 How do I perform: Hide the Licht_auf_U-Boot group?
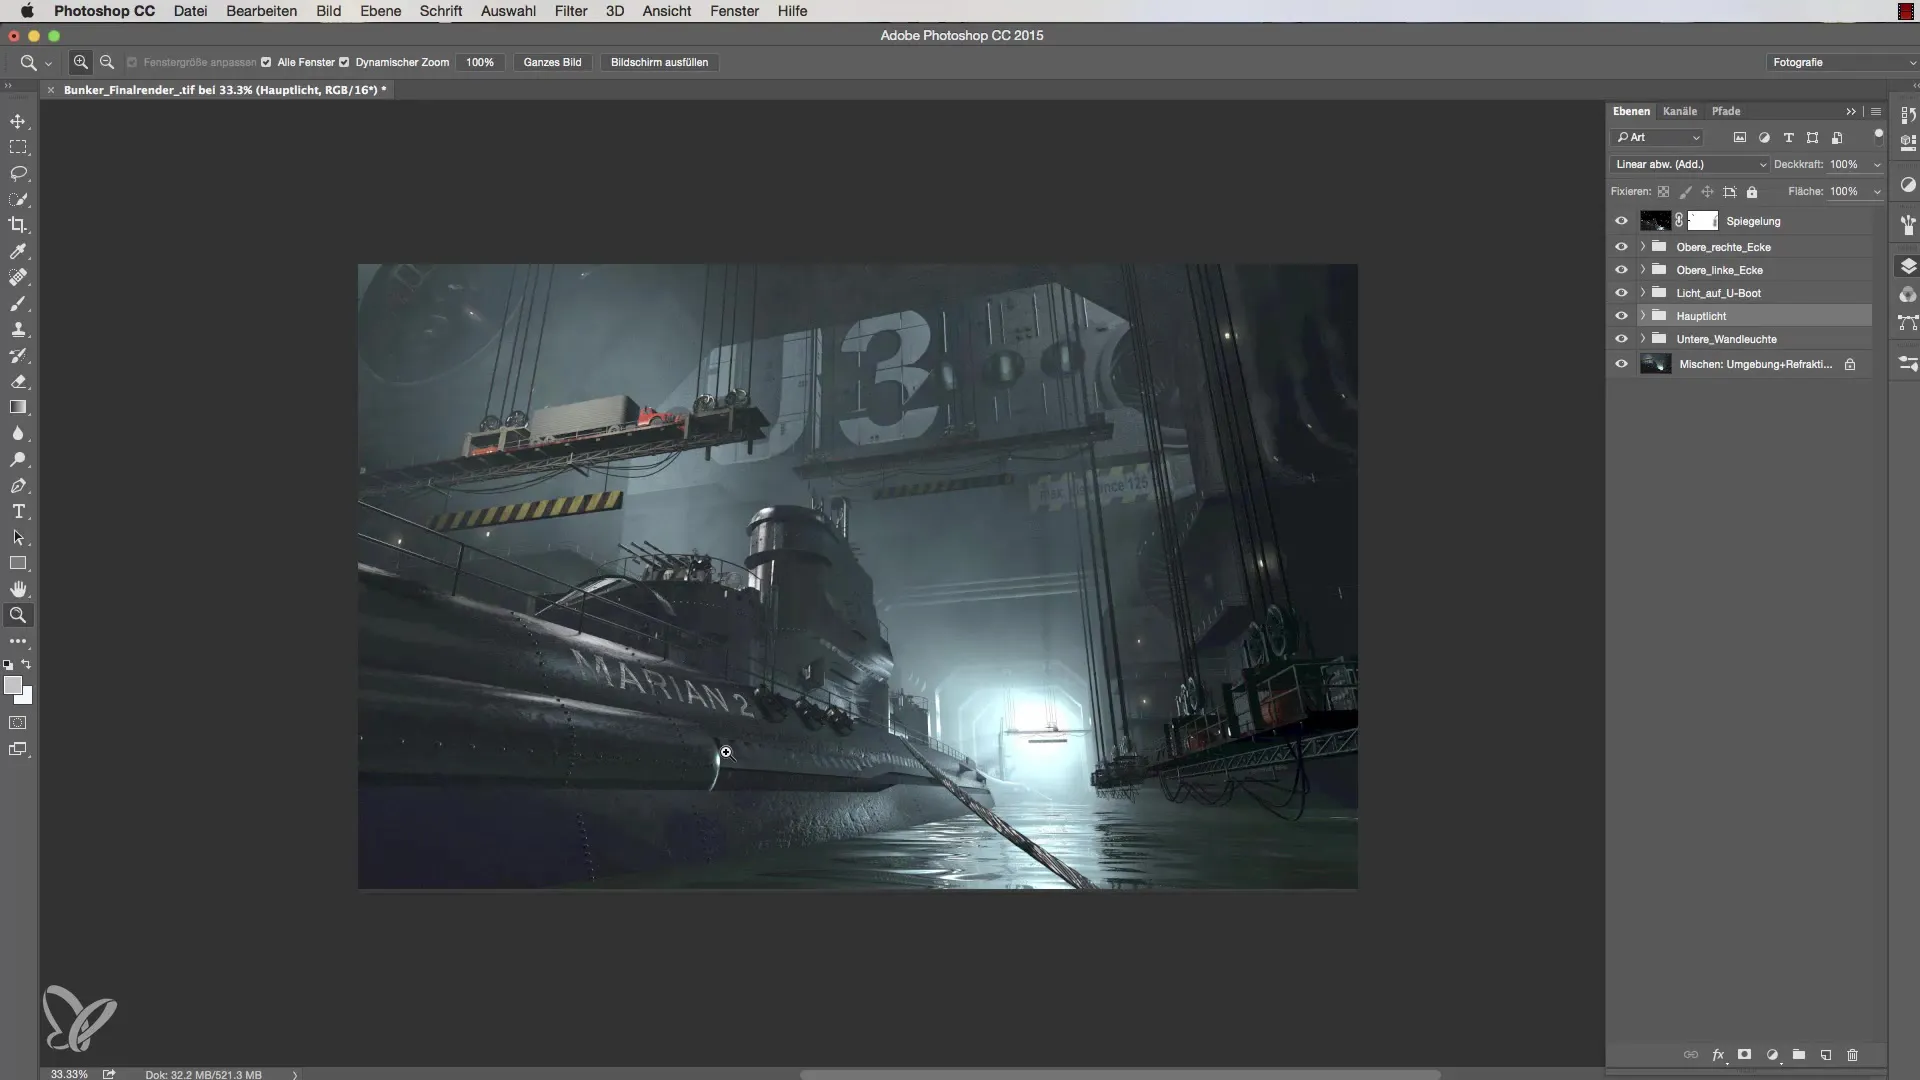tap(1621, 292)
